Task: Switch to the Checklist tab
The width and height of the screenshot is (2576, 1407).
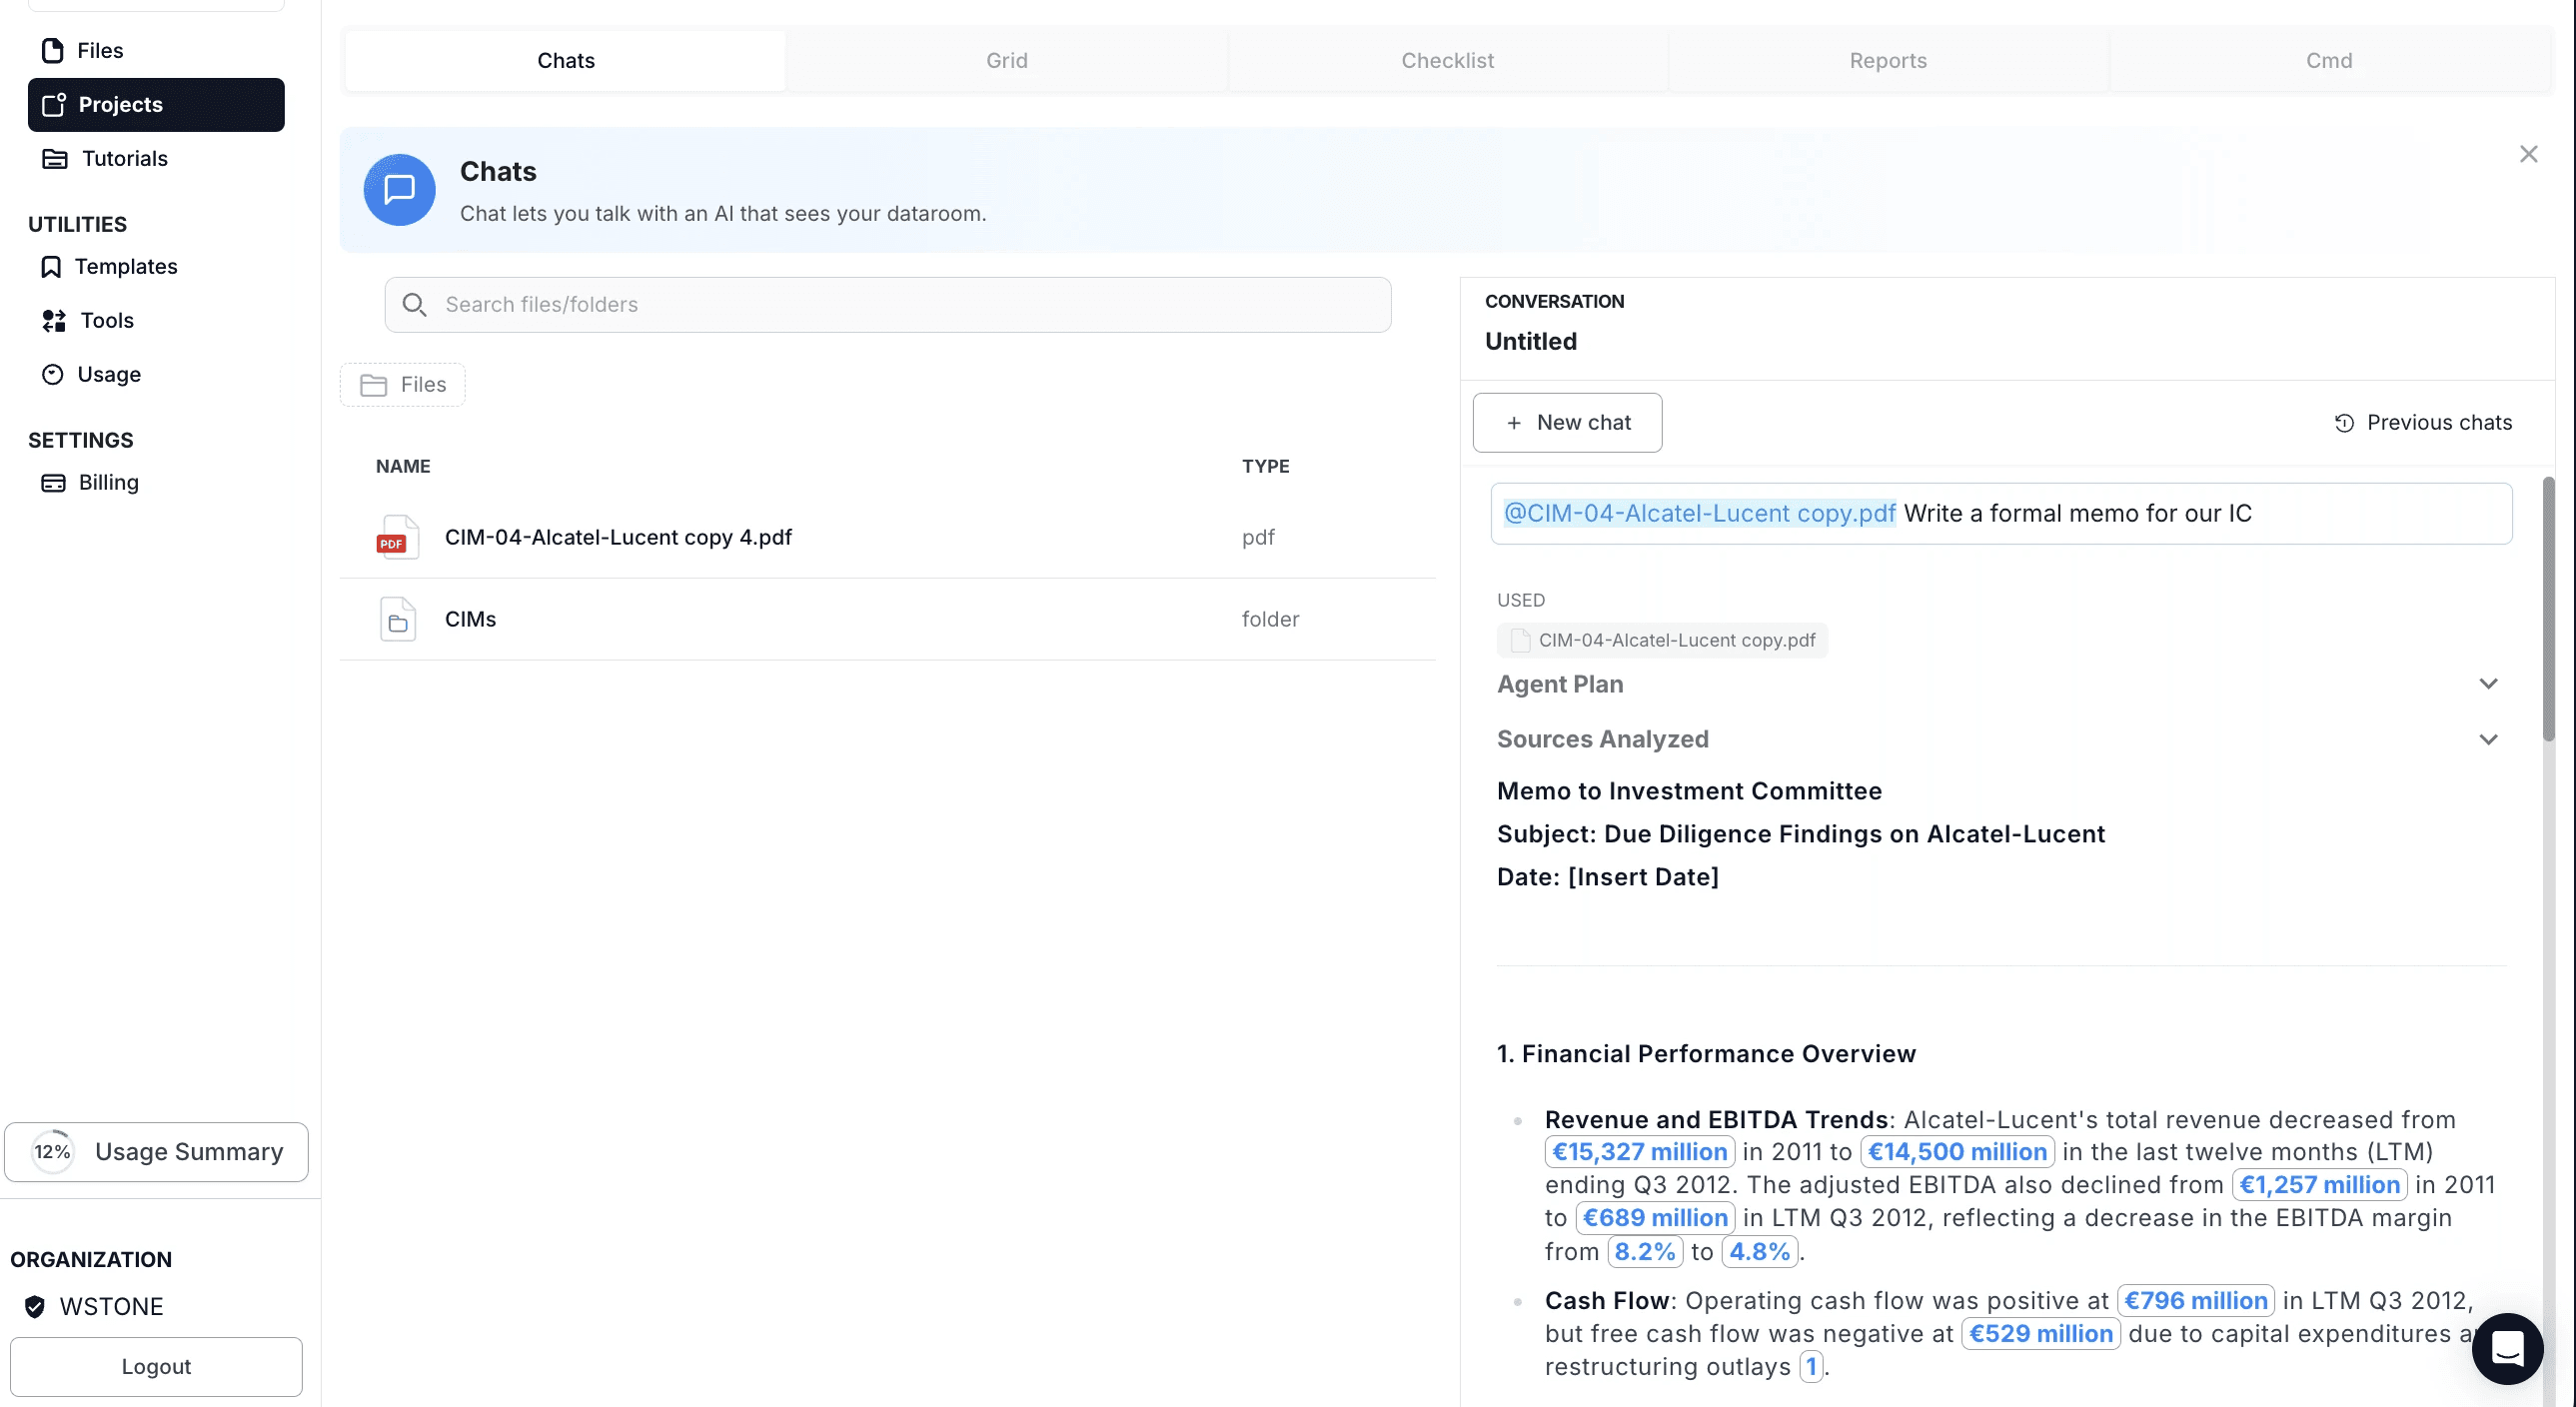Action: pyautogui.click(x=1447, y=61)
